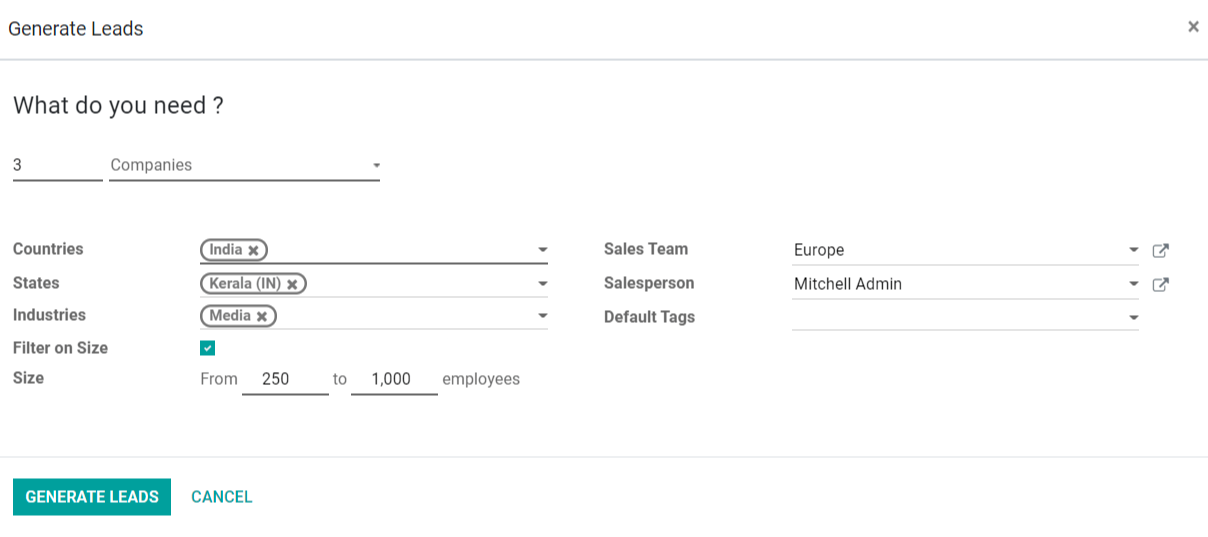Expand the Industries dropdown arrow
The width and height of the screenshot is (1208, 537).
click(x=542, y=316)
